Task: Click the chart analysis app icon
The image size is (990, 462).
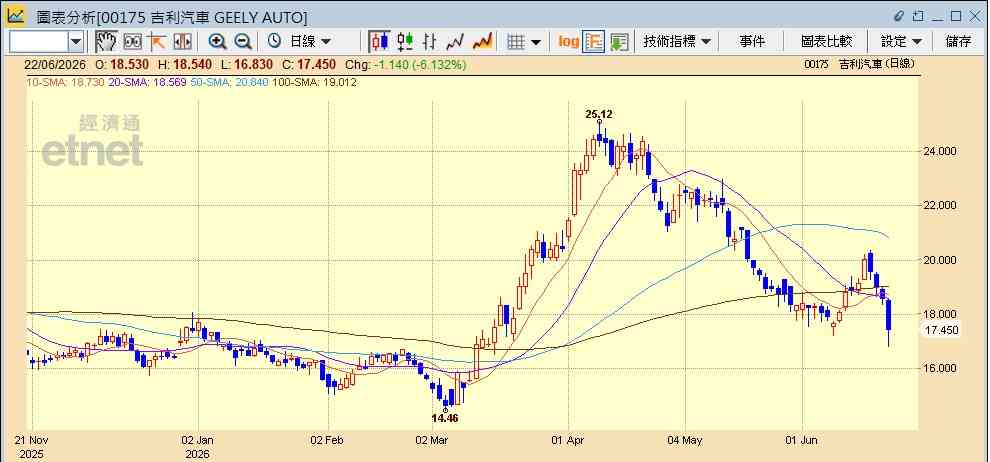Action: pyautogui.click(x=16, y=16)
